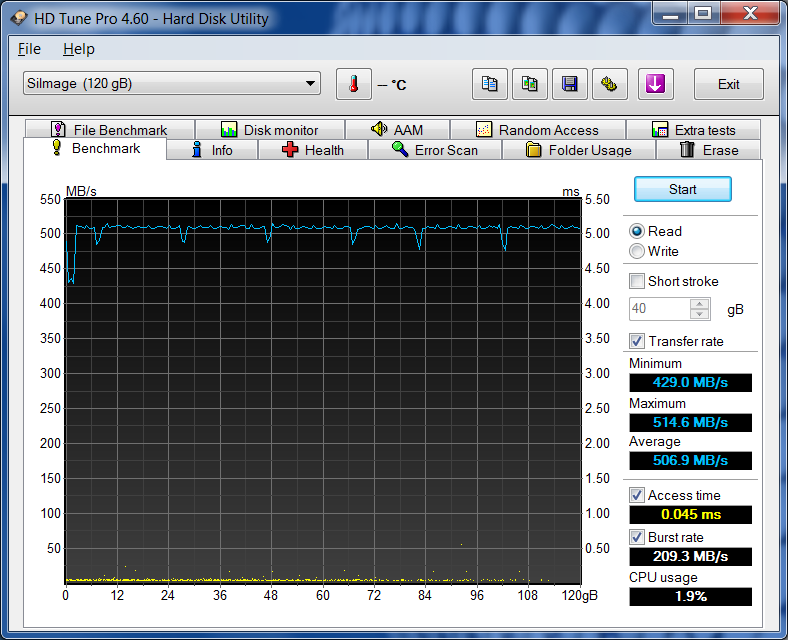788x640 pixels.
Task: Increase short stroke size with up arrow
Action: [x=700, y=304]
